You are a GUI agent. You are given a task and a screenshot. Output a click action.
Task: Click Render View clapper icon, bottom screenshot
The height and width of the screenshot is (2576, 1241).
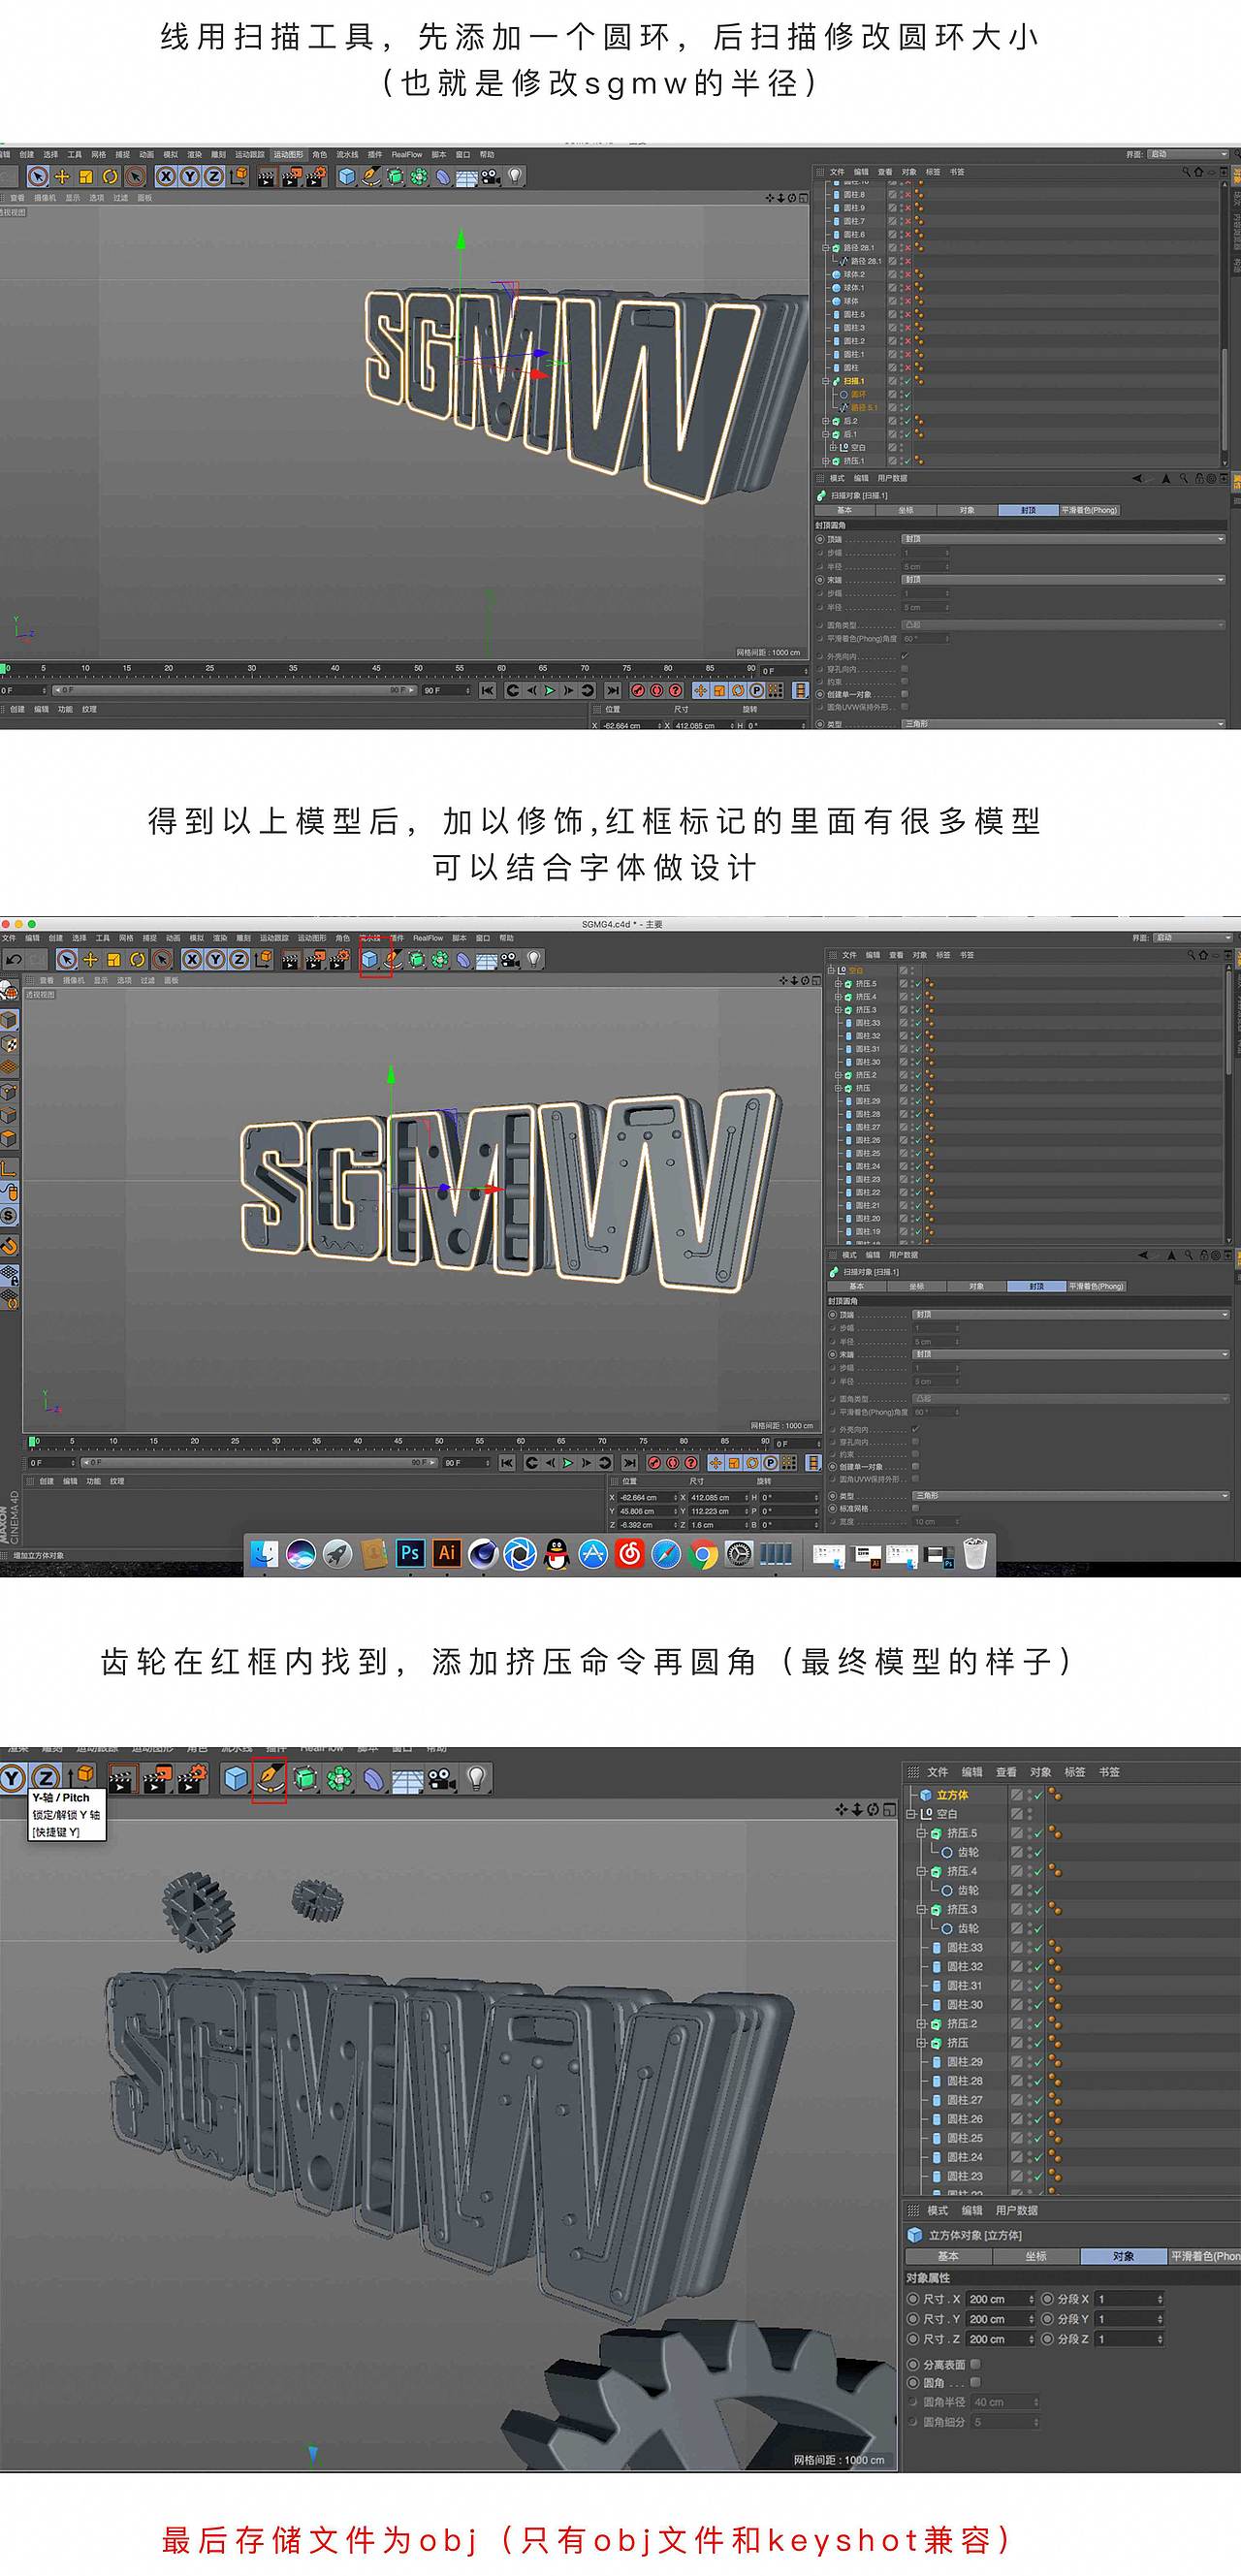[121, 1778]
